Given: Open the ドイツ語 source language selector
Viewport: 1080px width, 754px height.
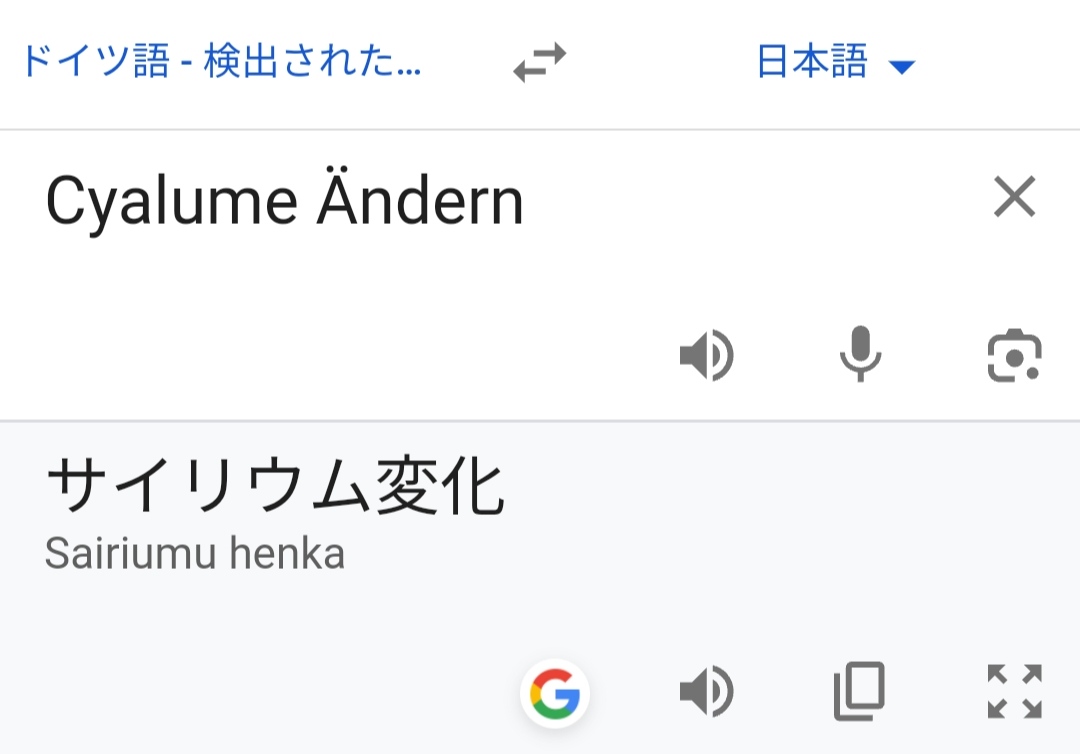Looking at the screenshot, I should point(222,61).
